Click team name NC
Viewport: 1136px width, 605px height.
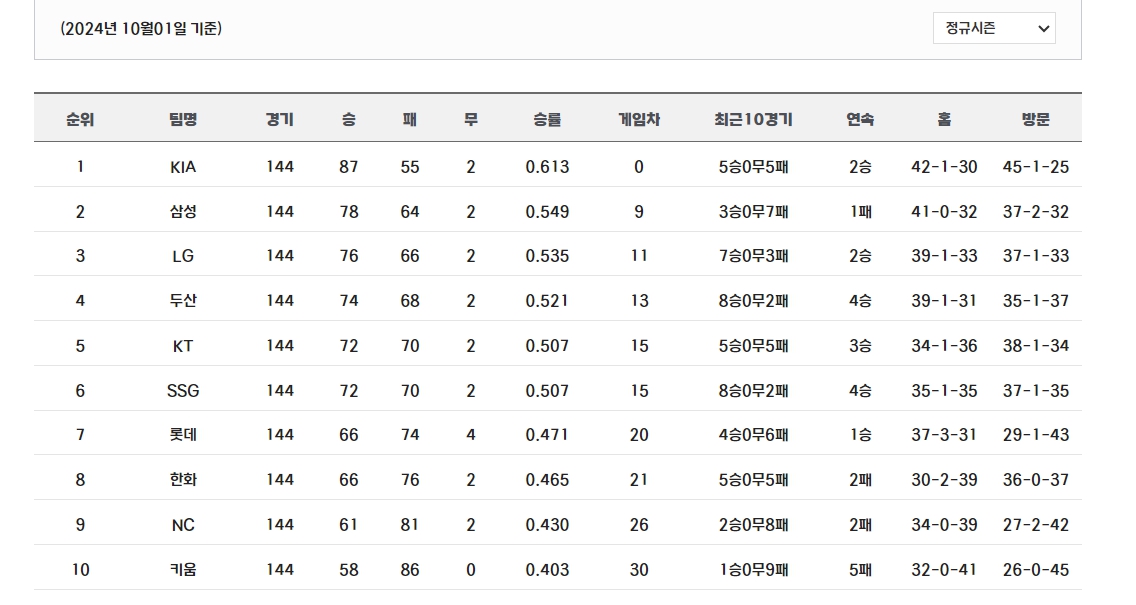[183, 525]
